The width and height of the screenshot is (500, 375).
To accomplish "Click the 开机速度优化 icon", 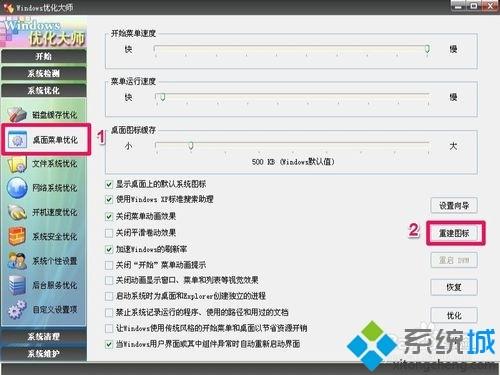I will tap(17, 212).
